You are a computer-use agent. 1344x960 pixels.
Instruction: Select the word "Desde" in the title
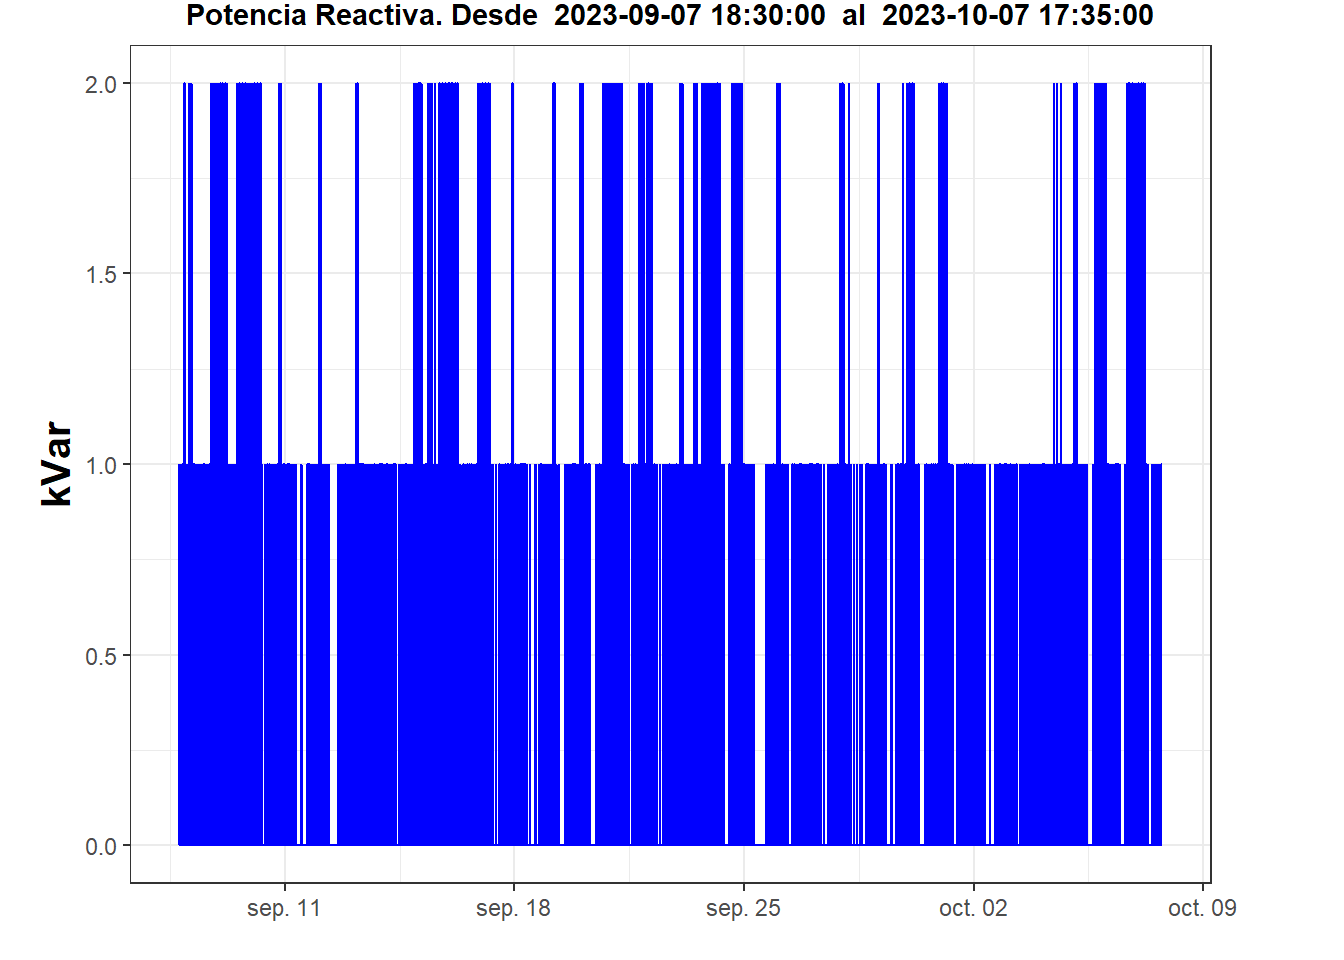[x=494, y=16]
